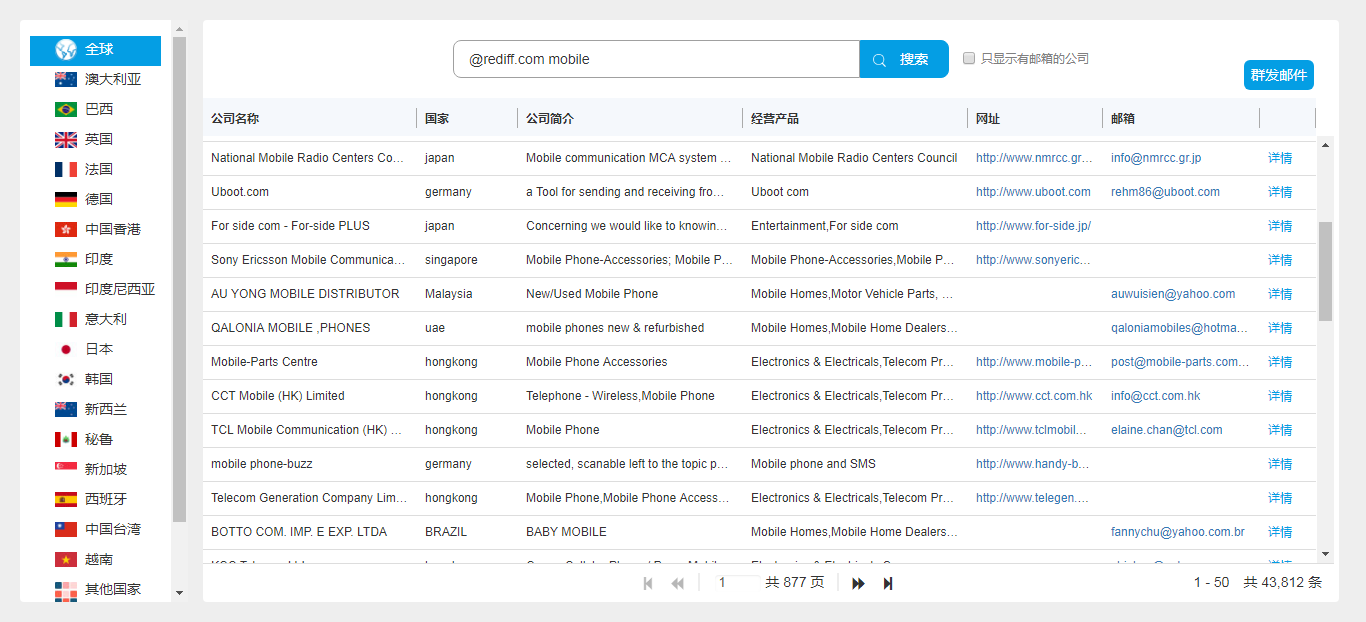The width and height of the screenshot is (1366, 622).
Task: Click the Germany flag icon
Action: (66, 199)
